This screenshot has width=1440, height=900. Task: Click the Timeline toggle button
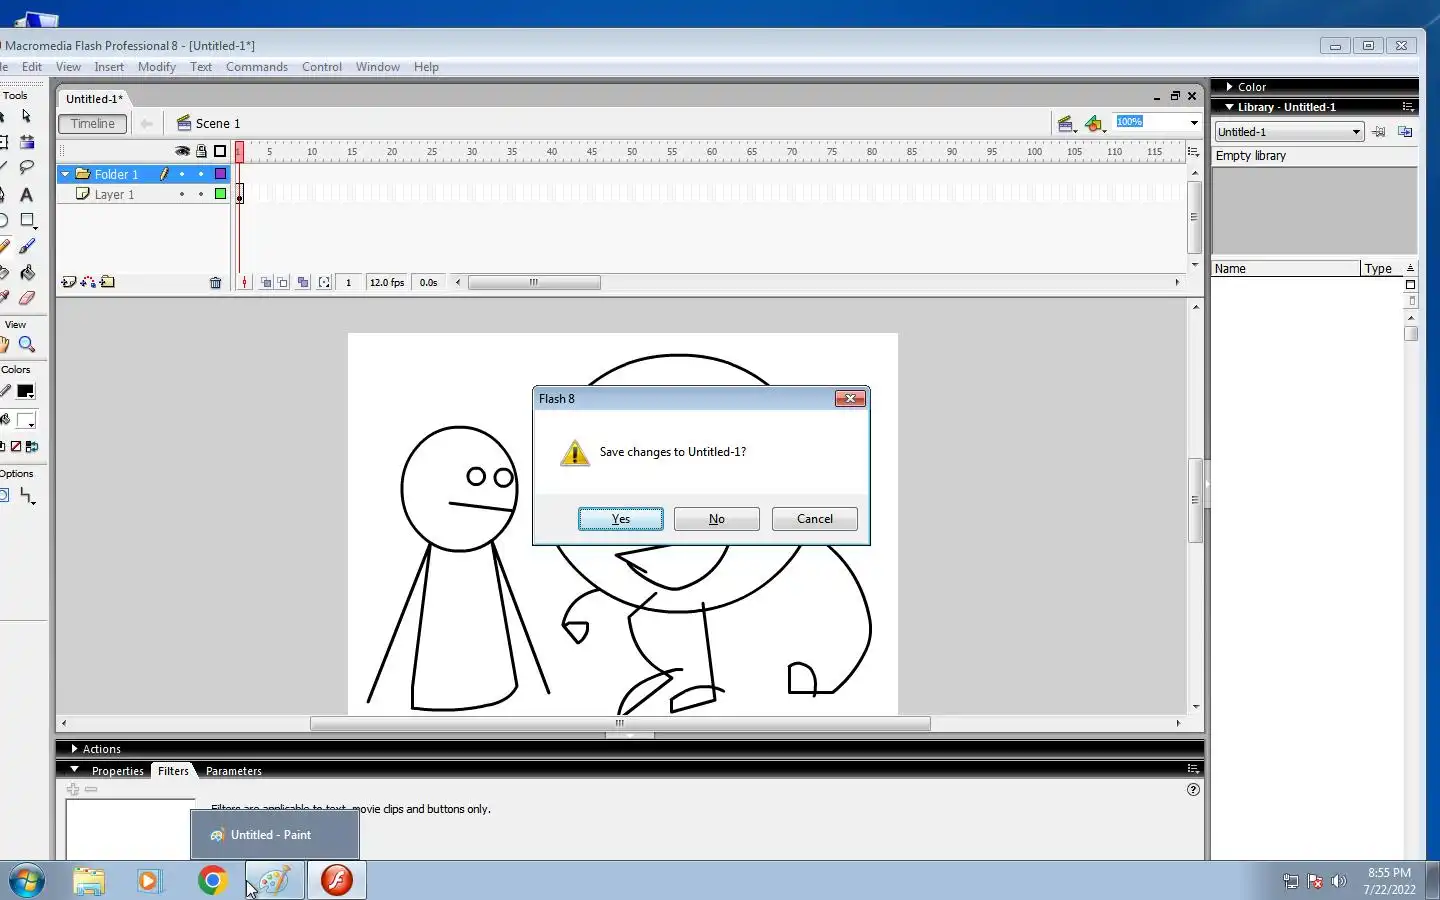pos(93,124)
